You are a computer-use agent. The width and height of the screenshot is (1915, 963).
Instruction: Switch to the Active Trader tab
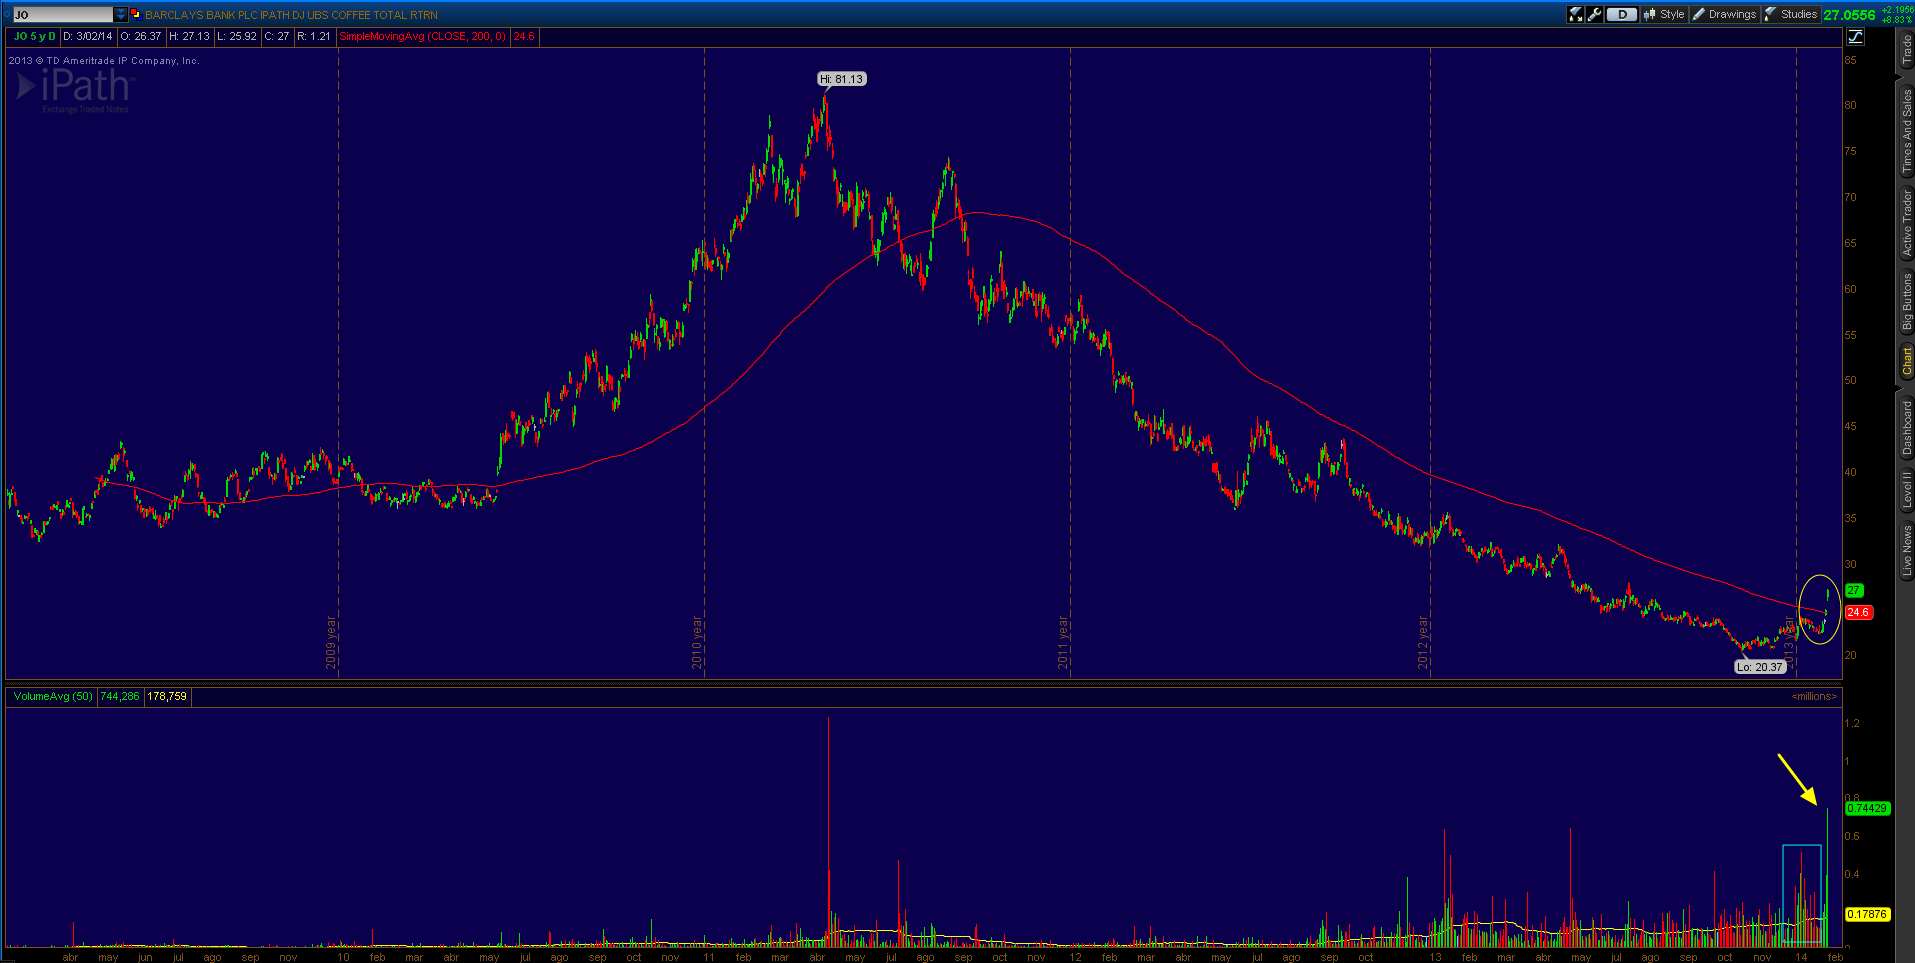point(1906,222)
